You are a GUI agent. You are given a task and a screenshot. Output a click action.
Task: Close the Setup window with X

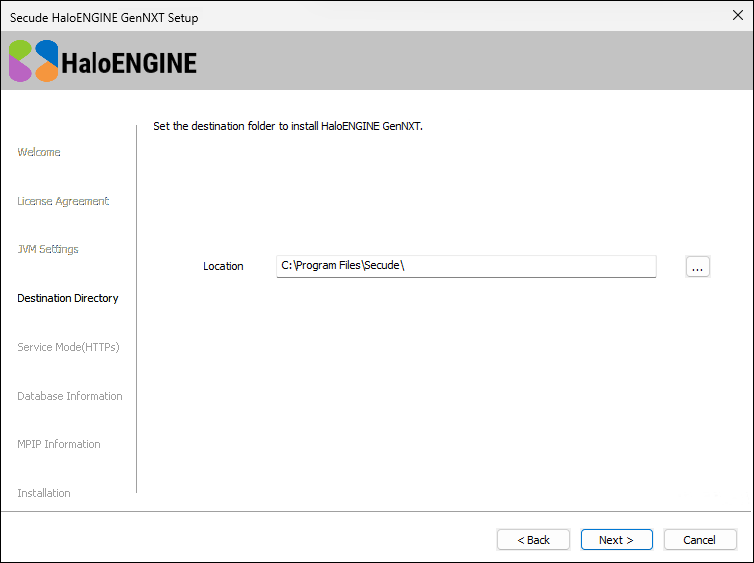point(738,15)
